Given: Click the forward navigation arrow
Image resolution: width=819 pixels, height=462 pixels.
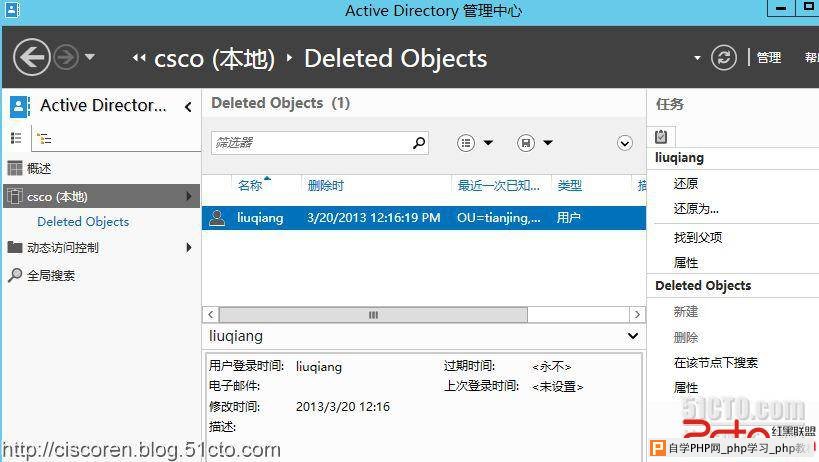Looking at the screenshot, I should click(x=66, y=57).
